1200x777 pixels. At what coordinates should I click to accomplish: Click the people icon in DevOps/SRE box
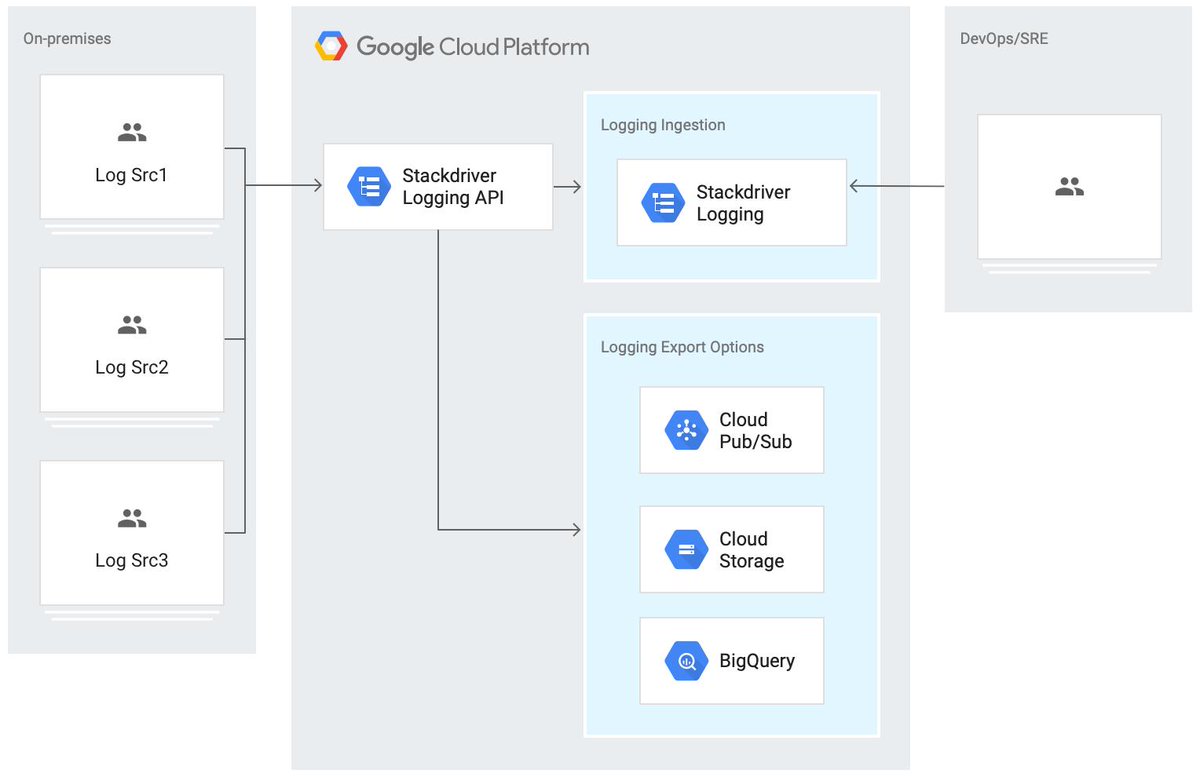(1069, 186)
